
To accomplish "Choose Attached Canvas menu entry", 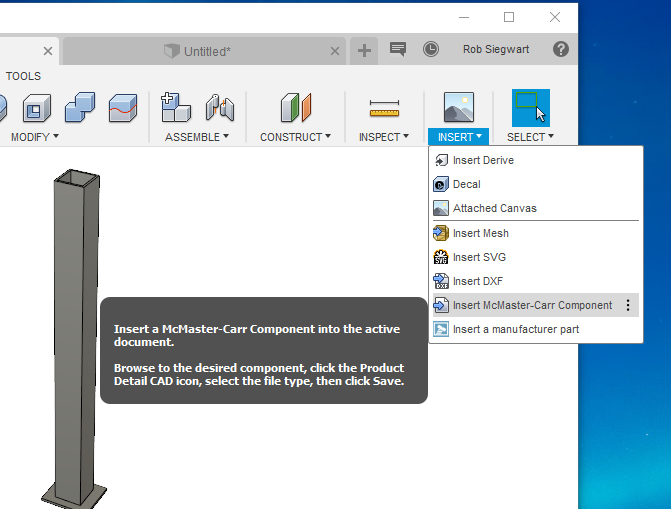I will [536, 208].
